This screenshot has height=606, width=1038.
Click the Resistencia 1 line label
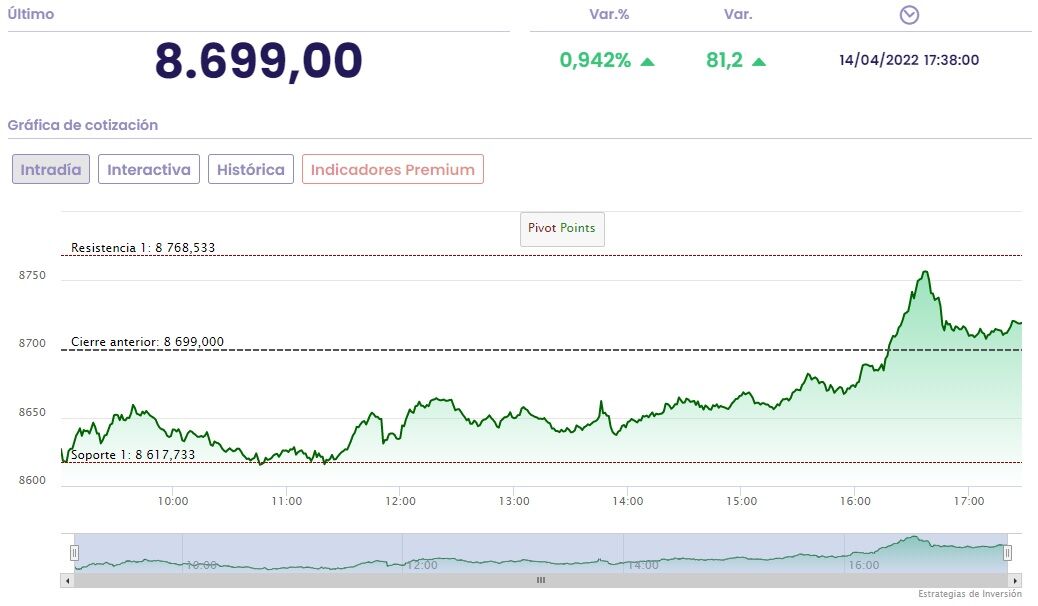pos(143,247)
